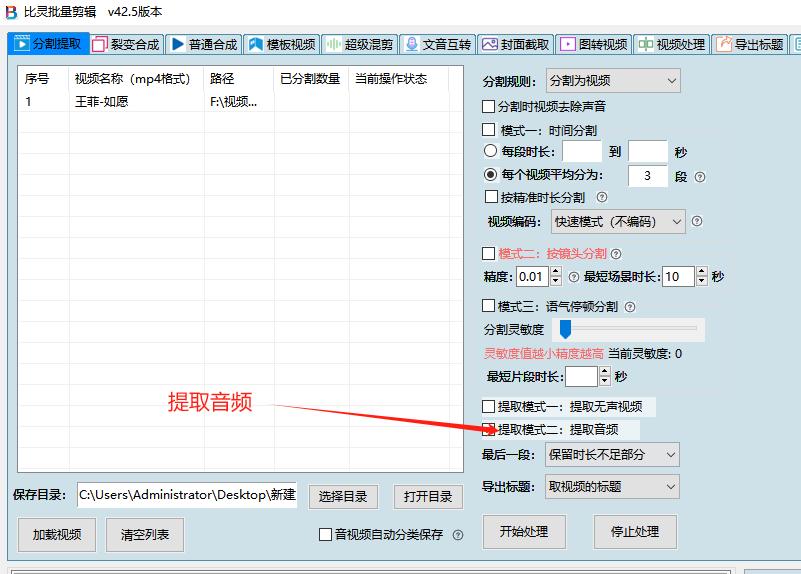This screenshot has width=801, height=574.
Task: Go to the 视频处理 tab
Action: pyautogui.click(x=672, y=44)
